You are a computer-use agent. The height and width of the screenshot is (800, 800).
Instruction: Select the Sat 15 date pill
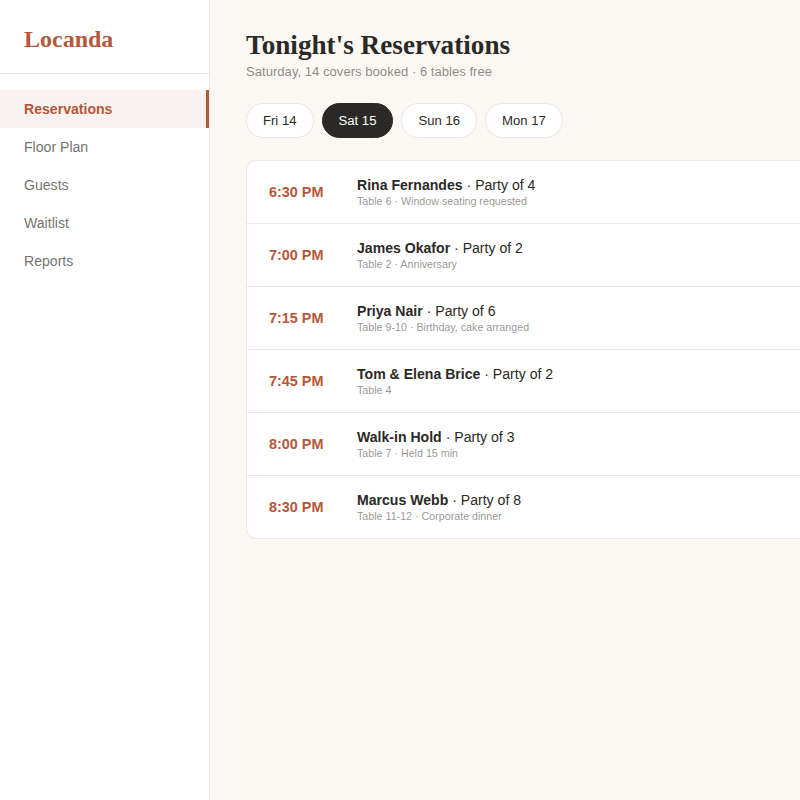coord(357,120)
